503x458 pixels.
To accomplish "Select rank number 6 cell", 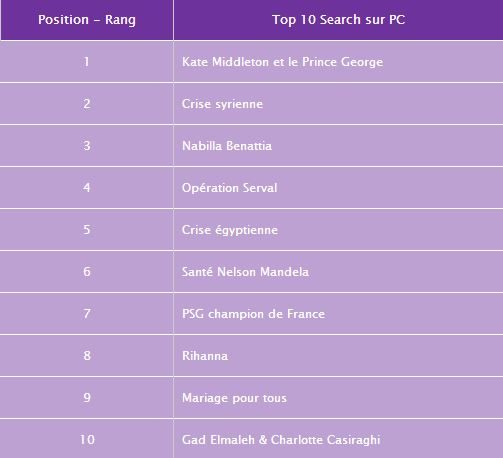I will coord(87,272).
